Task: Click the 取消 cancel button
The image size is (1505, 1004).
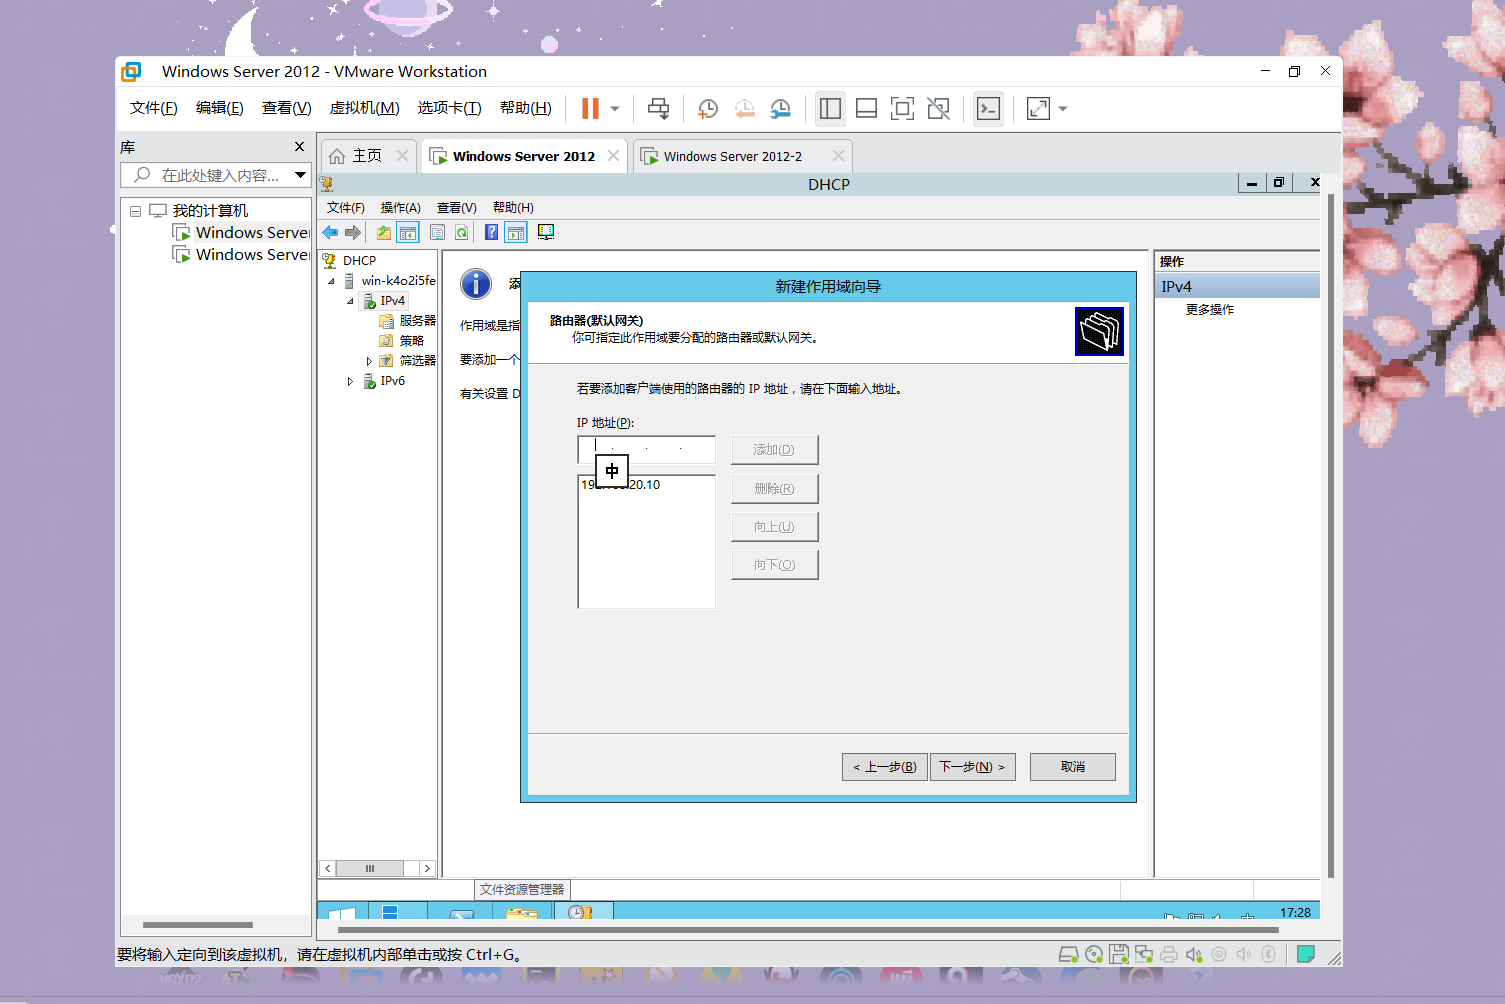Action: coord(1073,767)
